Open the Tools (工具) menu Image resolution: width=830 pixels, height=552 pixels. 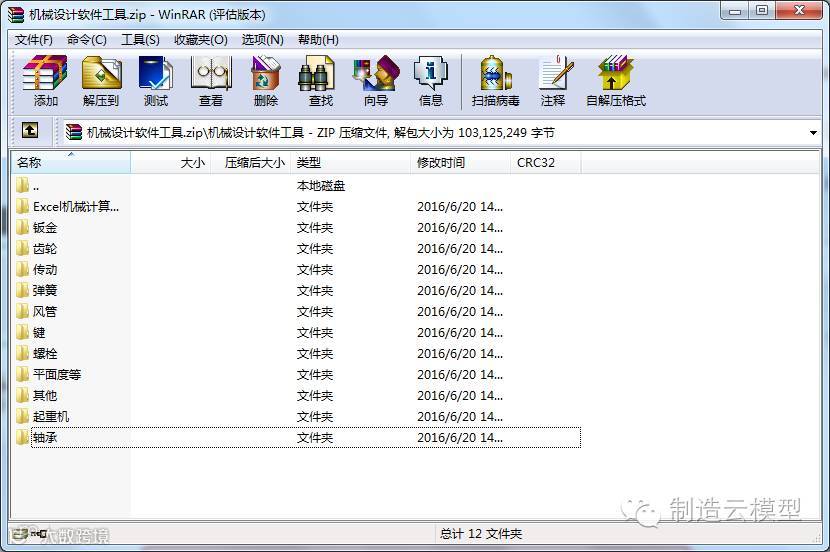[x=140, y=40]
